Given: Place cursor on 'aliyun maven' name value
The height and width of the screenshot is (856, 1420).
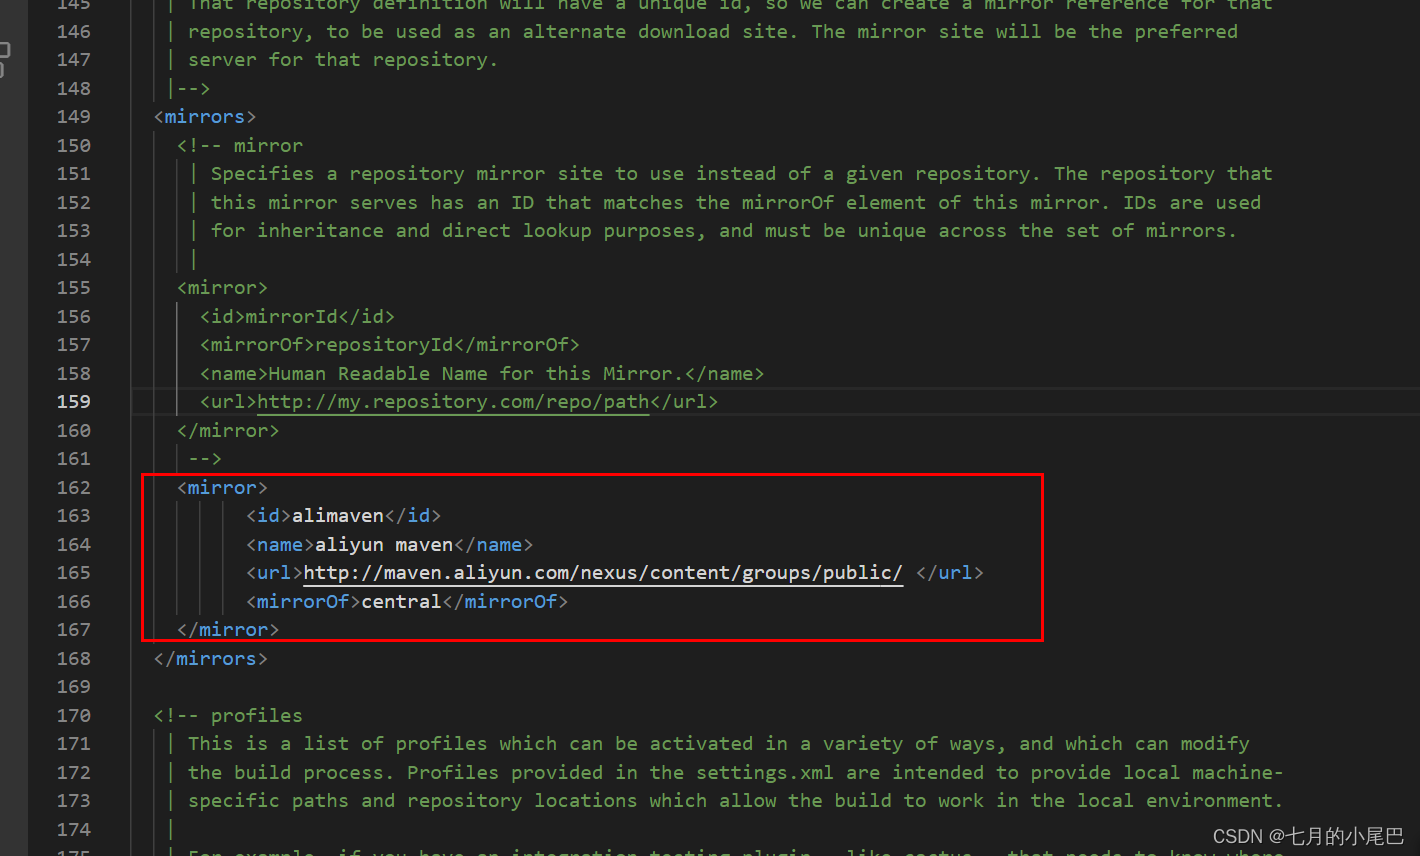Looking at the screenshot, I should pyautogui.click(x=384, y=545).
